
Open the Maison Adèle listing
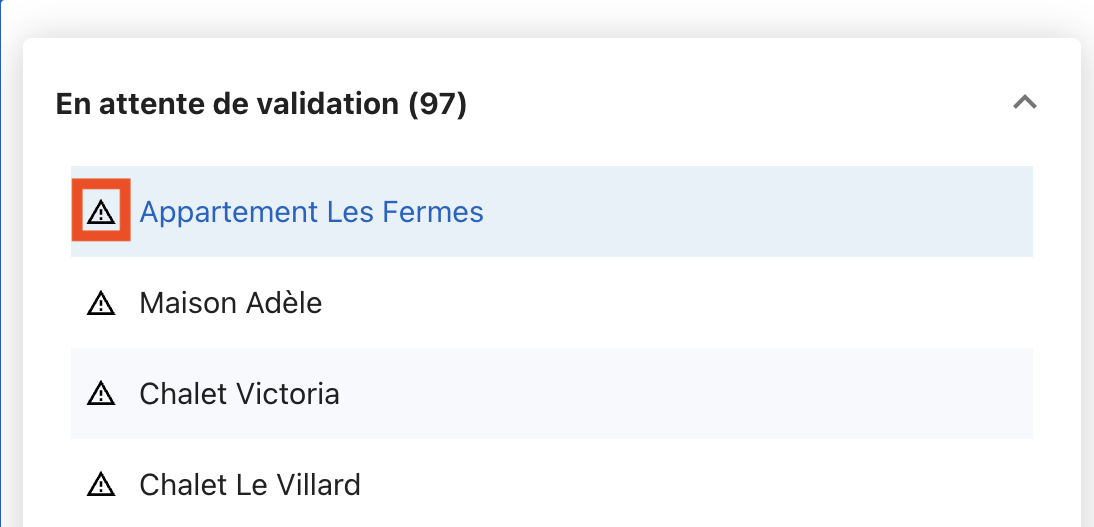[231, 303]
